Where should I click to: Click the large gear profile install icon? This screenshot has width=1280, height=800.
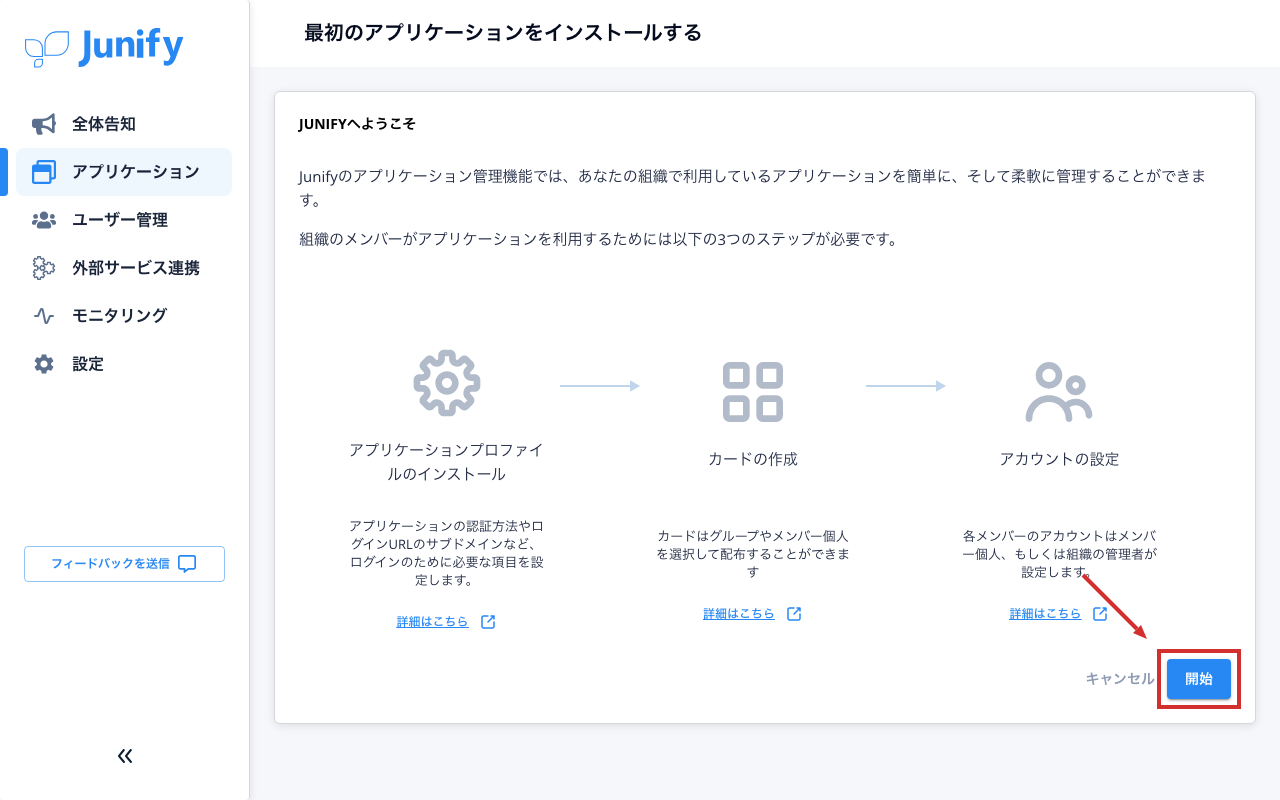(x=447, y=383)
